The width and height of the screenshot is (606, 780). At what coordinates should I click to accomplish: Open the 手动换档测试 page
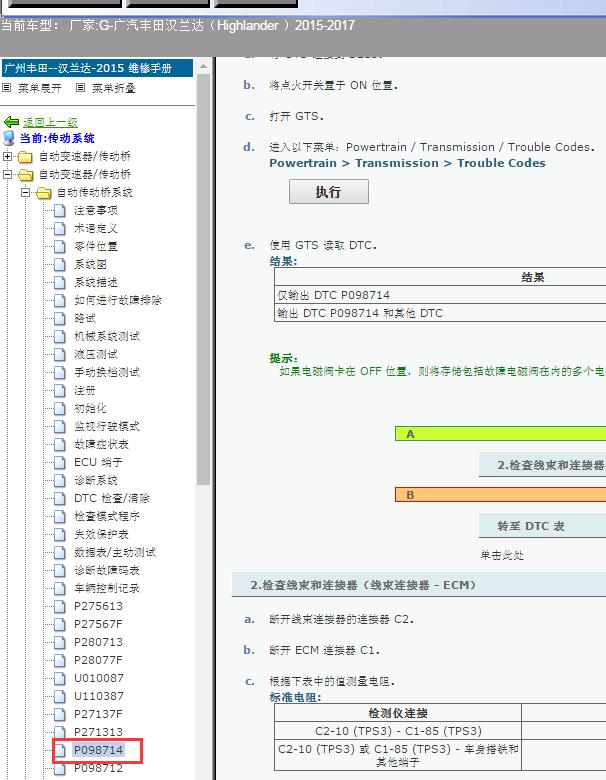point(106,372)
